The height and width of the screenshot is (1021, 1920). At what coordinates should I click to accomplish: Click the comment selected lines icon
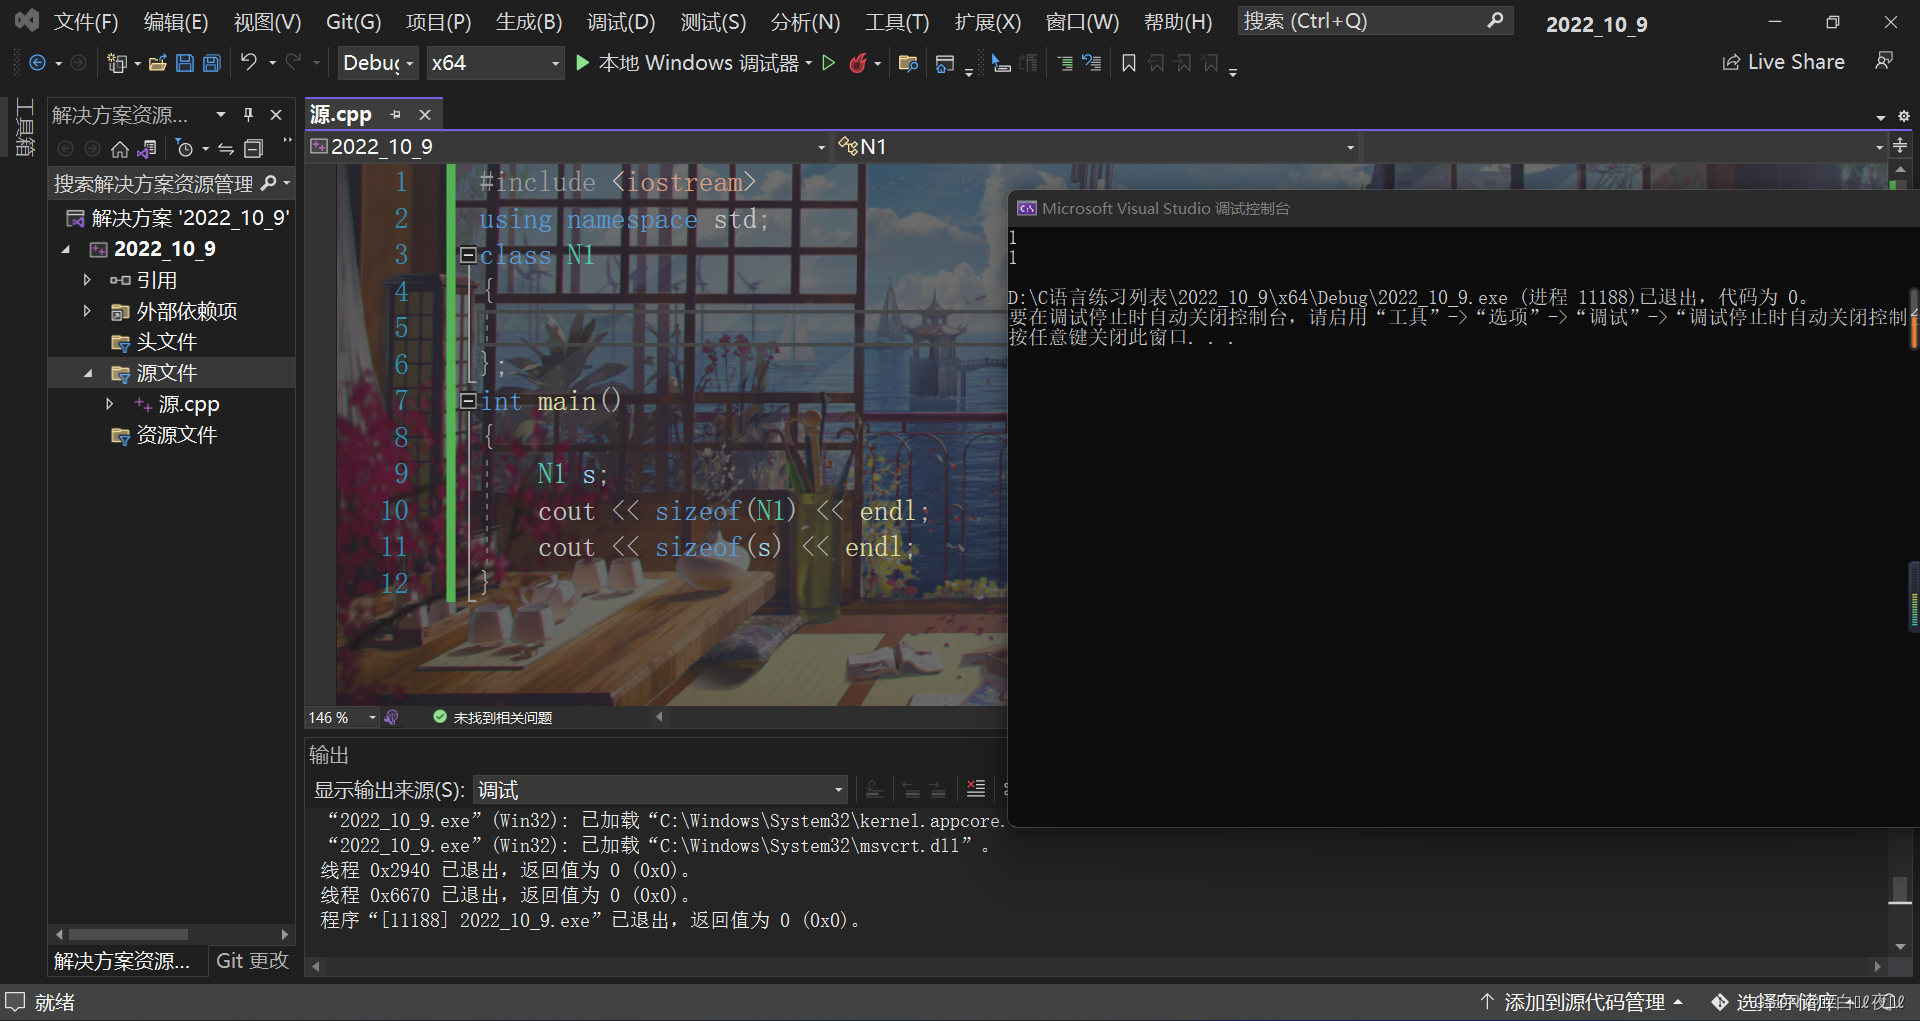click(x=1065, y=64)
